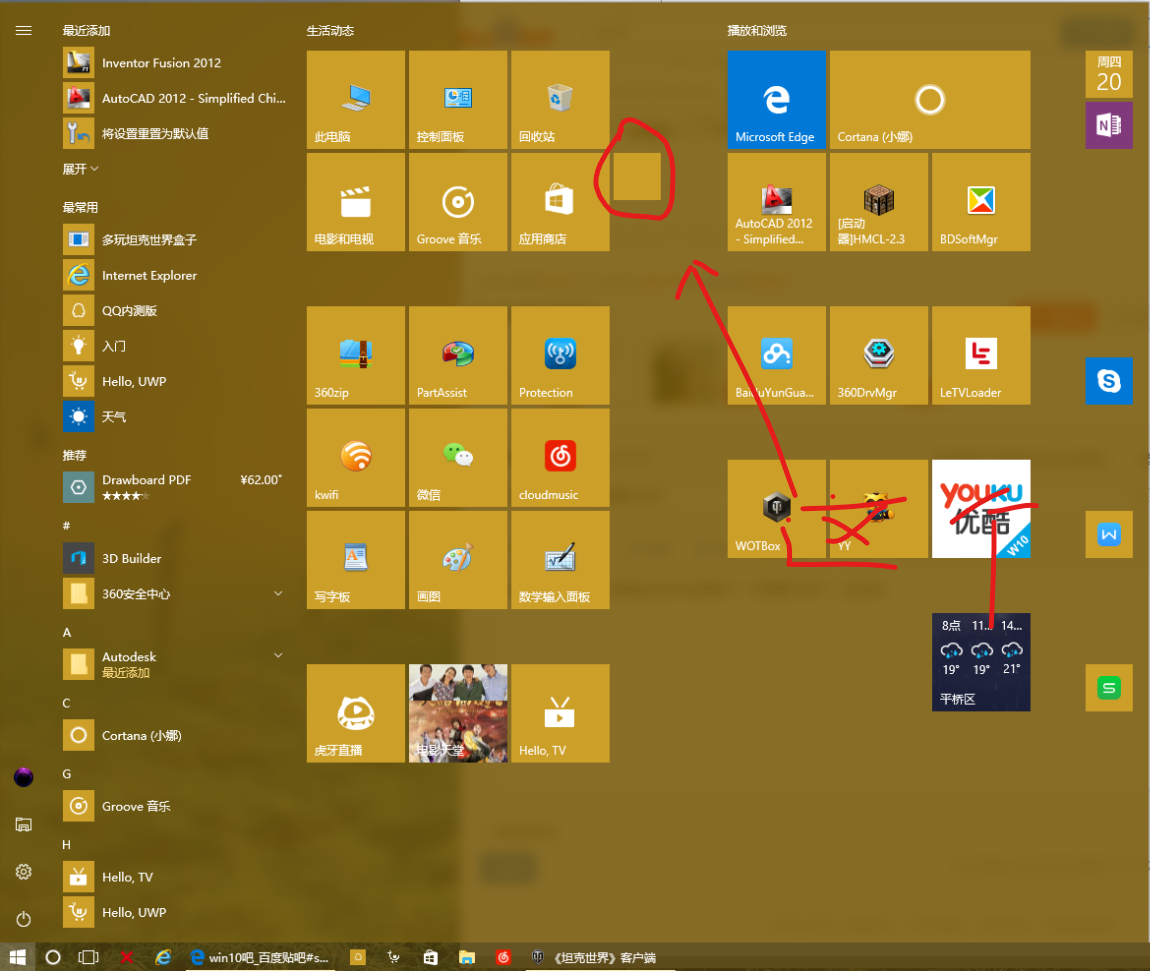
Task: Open the BaiduYunGuanjia tile
Action: tap(777, 355)
